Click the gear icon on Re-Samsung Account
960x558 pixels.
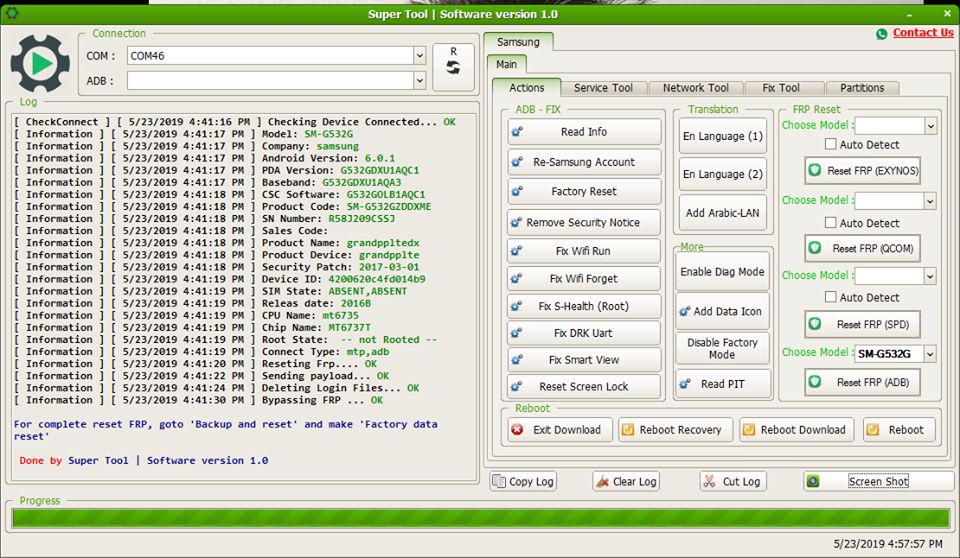click(517, 162)
